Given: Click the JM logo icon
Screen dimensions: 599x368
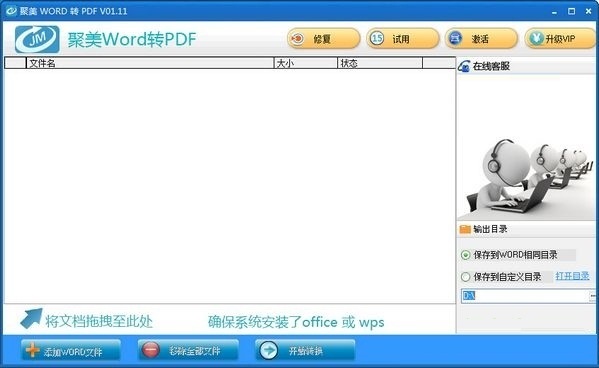Looking at the screenshot, I should pos(37,39).
